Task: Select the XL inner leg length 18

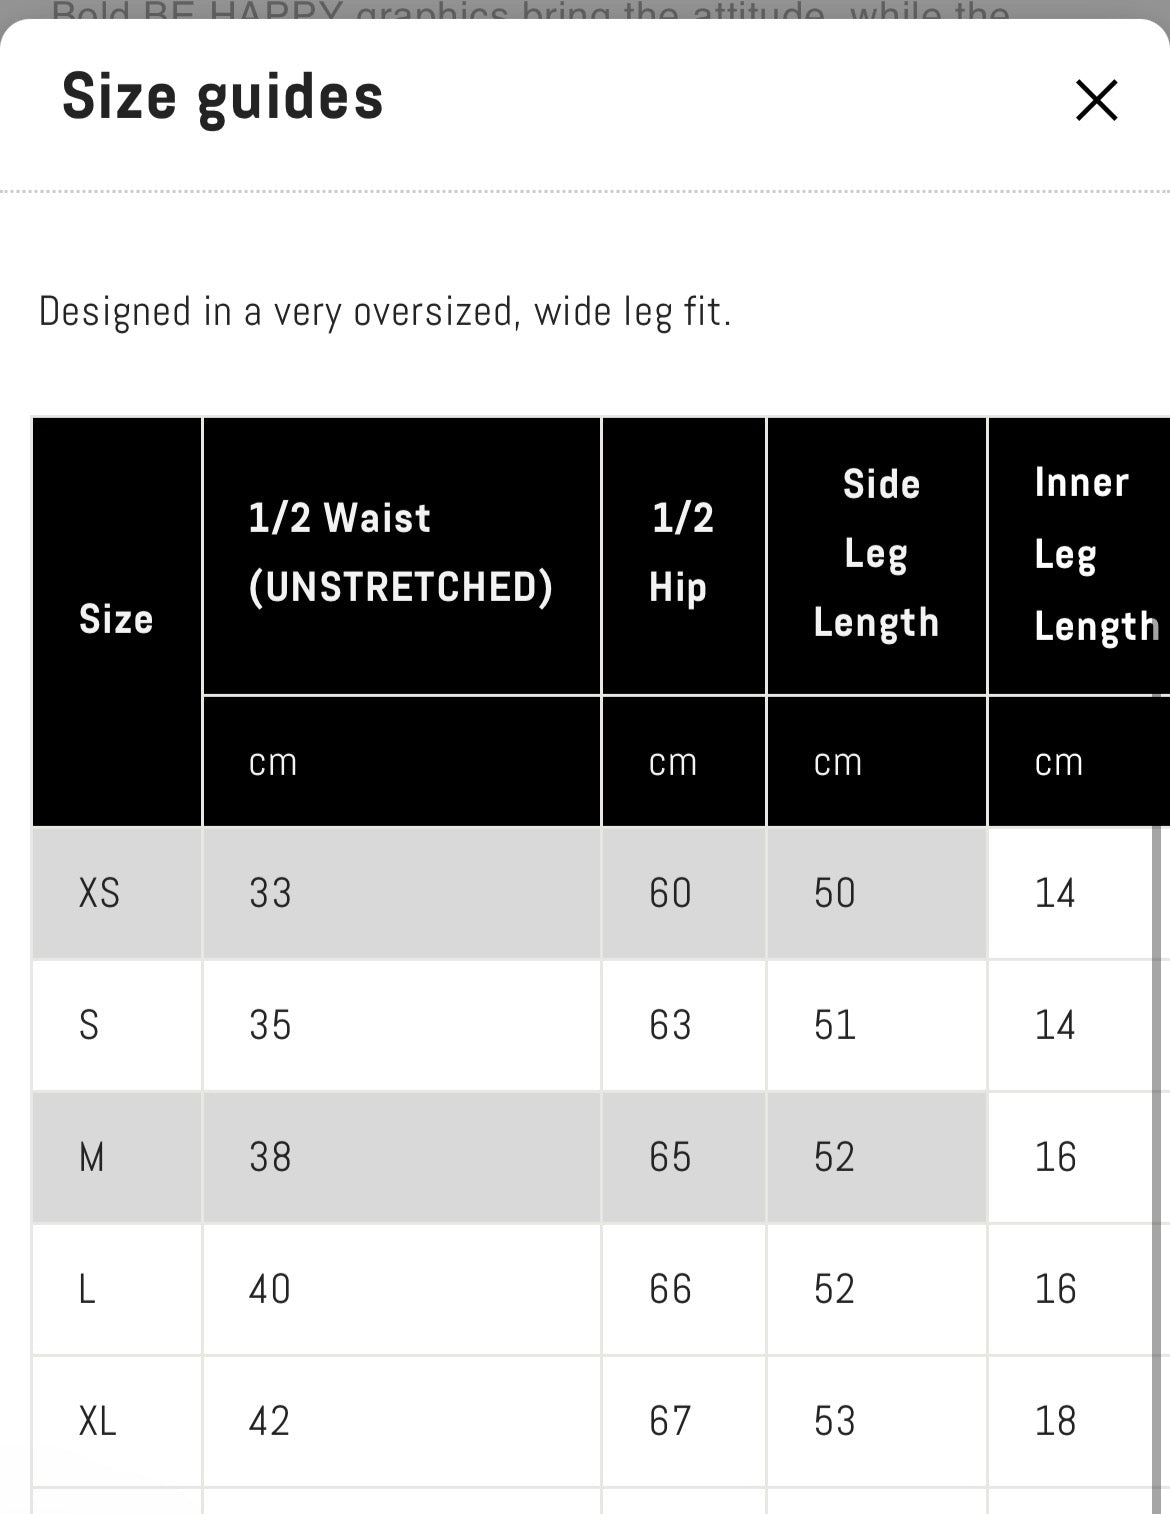Action: tap(1055, 1421)
